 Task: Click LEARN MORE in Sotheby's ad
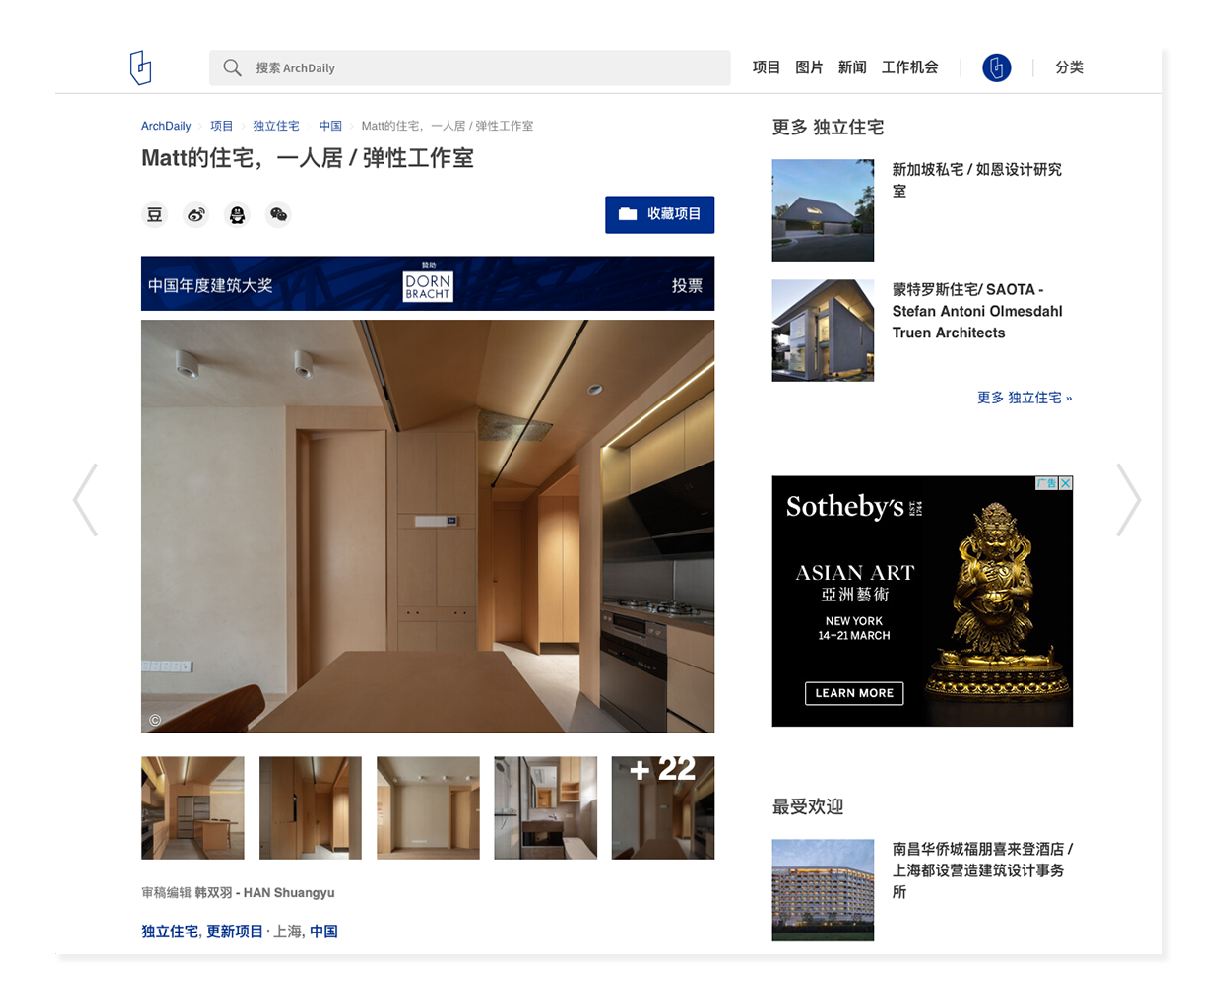click(854, 693)
